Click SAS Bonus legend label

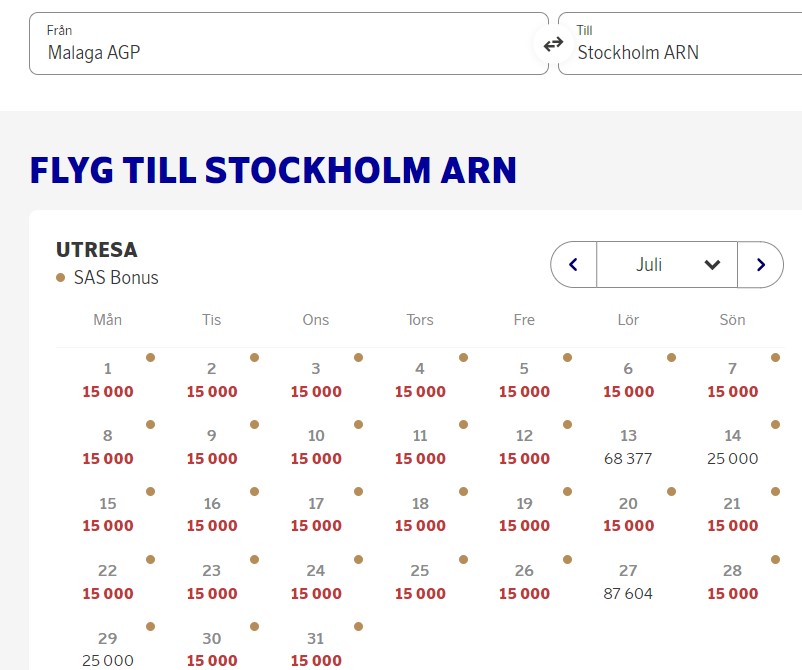pos(116,277)
